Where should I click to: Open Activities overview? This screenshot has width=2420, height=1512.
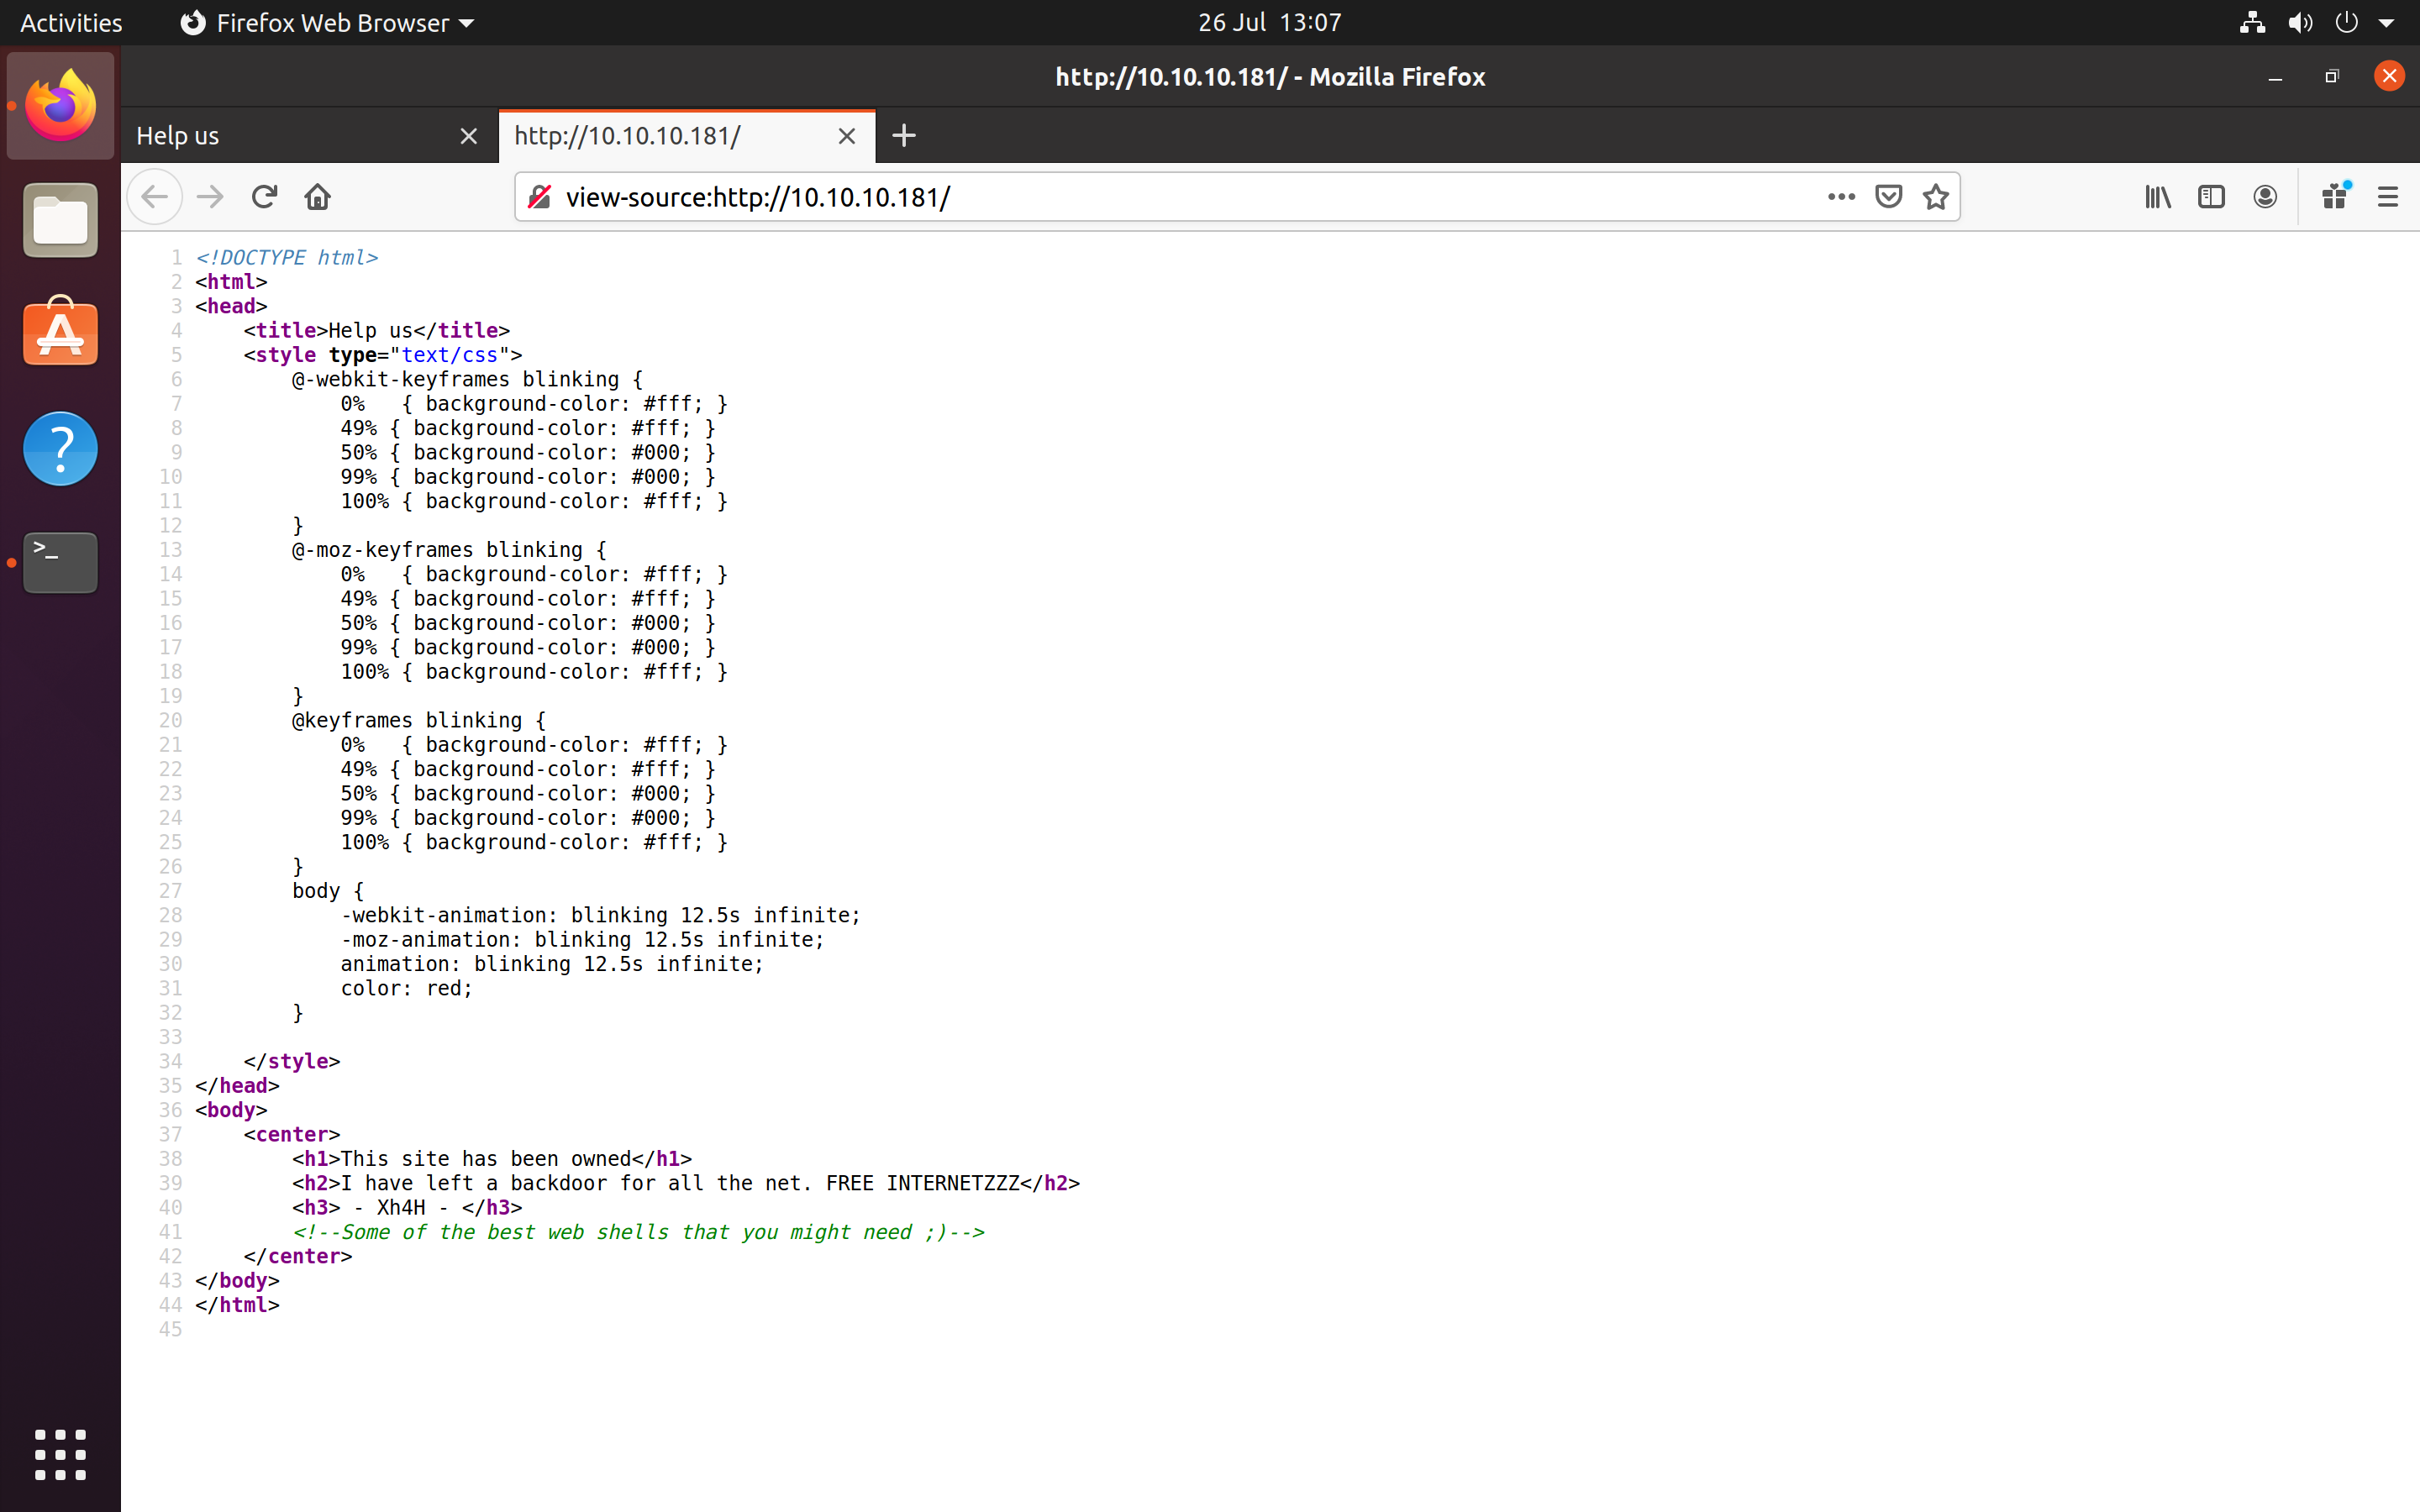point(71,22)
